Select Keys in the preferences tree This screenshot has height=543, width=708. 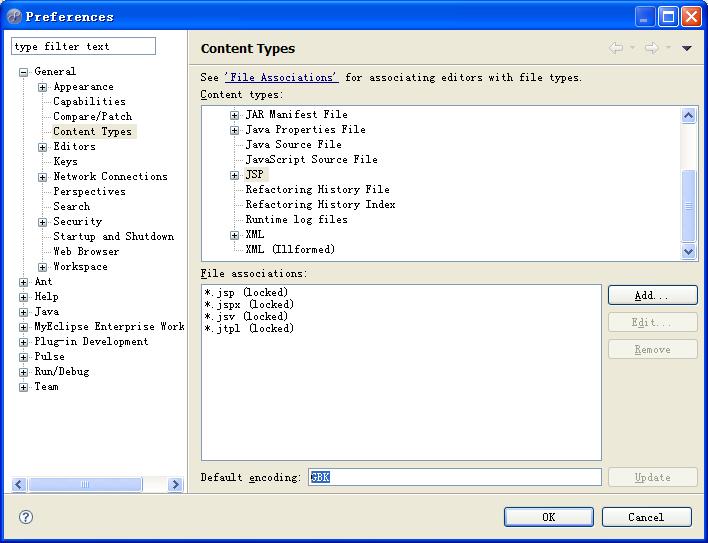(65, 162)
